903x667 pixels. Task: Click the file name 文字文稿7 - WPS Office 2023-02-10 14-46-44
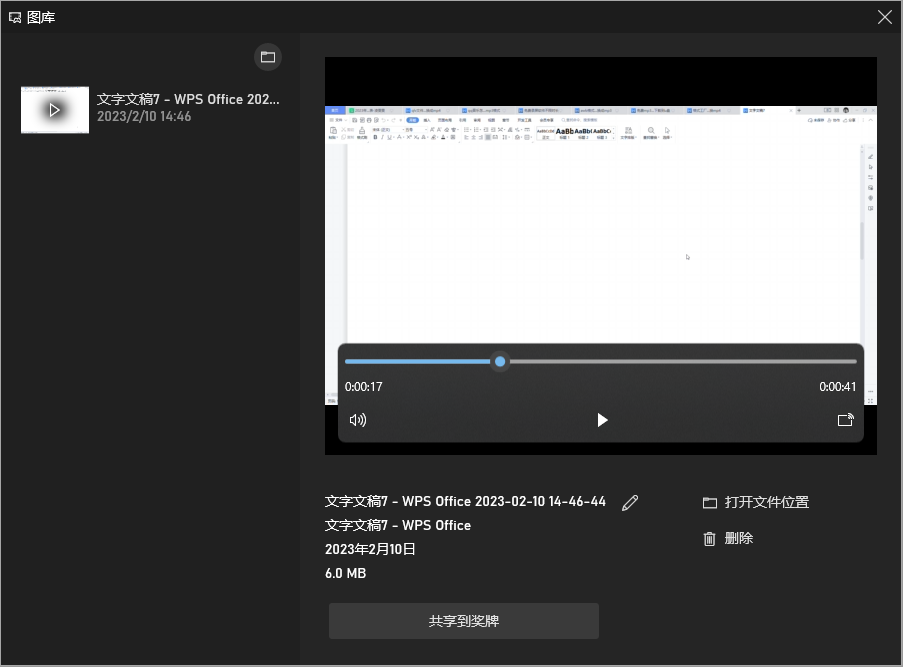(x=465, y=502)
